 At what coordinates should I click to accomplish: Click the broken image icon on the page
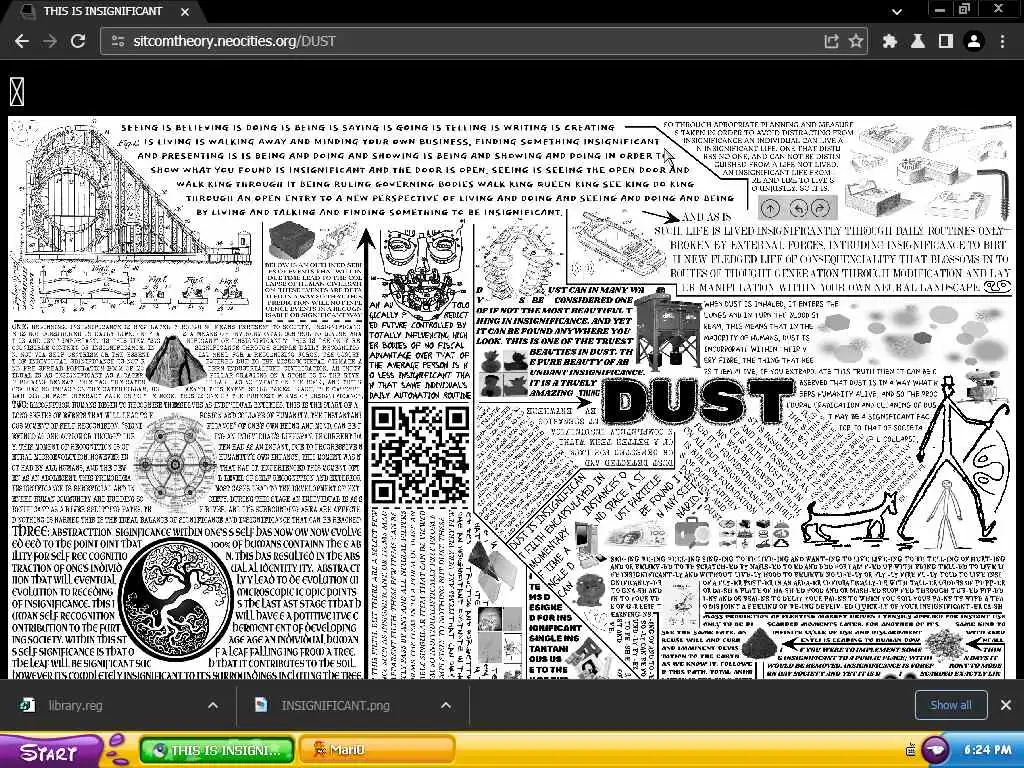click(17, 91)
